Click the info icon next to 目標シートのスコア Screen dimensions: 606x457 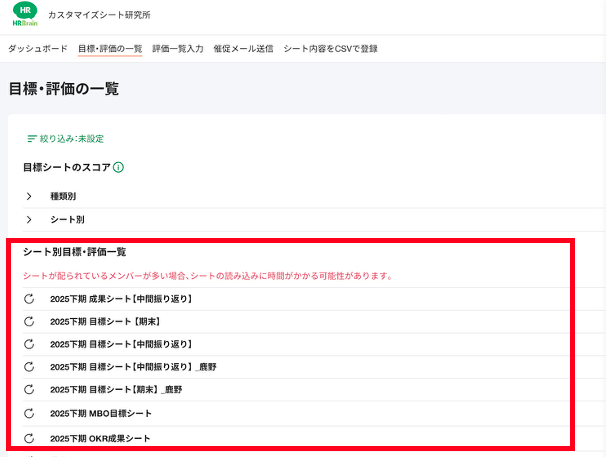[118, 167]
